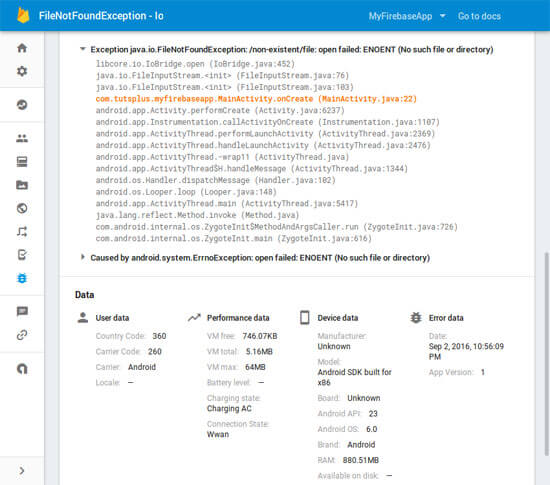Open the Realtime Database icon

pos(22,162)
